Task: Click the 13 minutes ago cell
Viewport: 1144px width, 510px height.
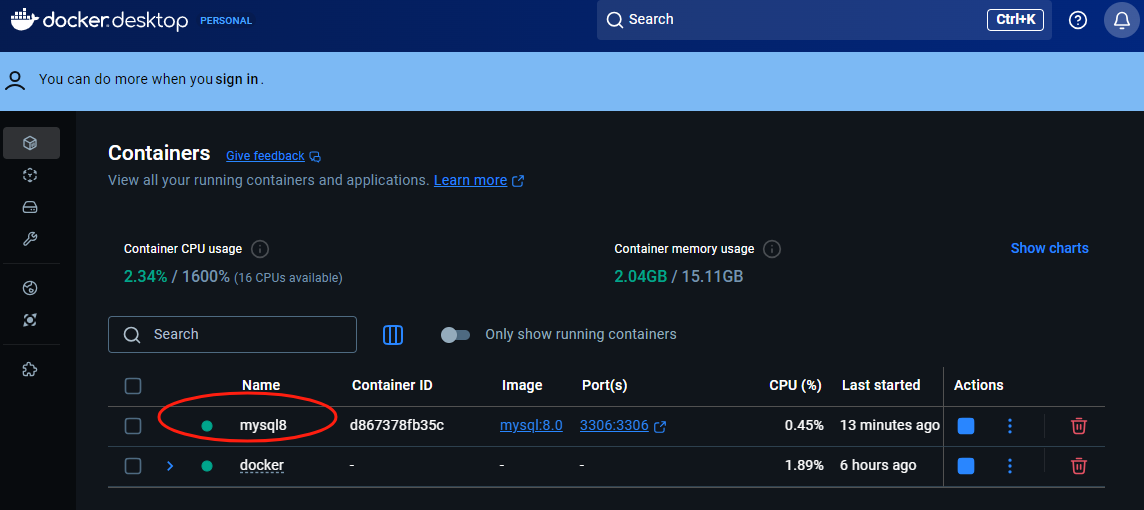Action: click(x=889, y=425)
